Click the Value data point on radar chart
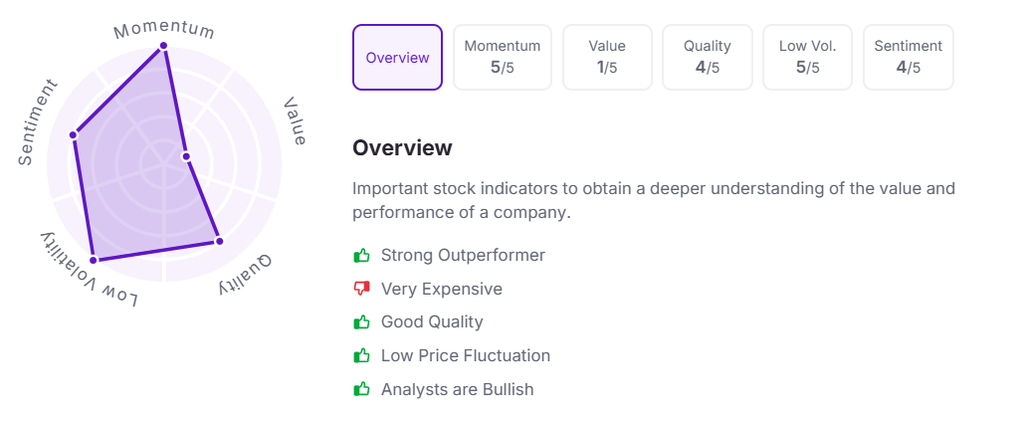Screen dimensions: 1024x431 (x=186, y=156)
